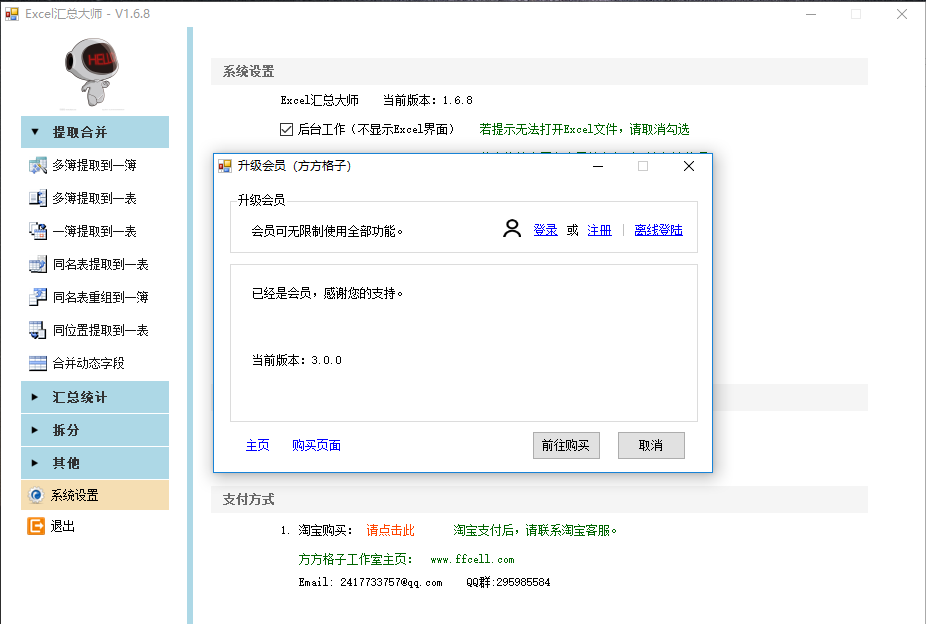Click the 系统设置 gear icon
The height and width of the screenshot is (624, 926).
(36, 495)
